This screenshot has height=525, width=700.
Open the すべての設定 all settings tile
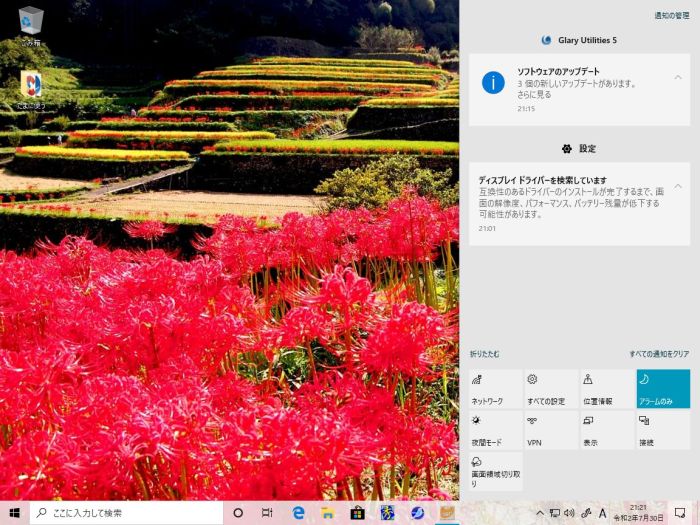click(x=551, y=389)
